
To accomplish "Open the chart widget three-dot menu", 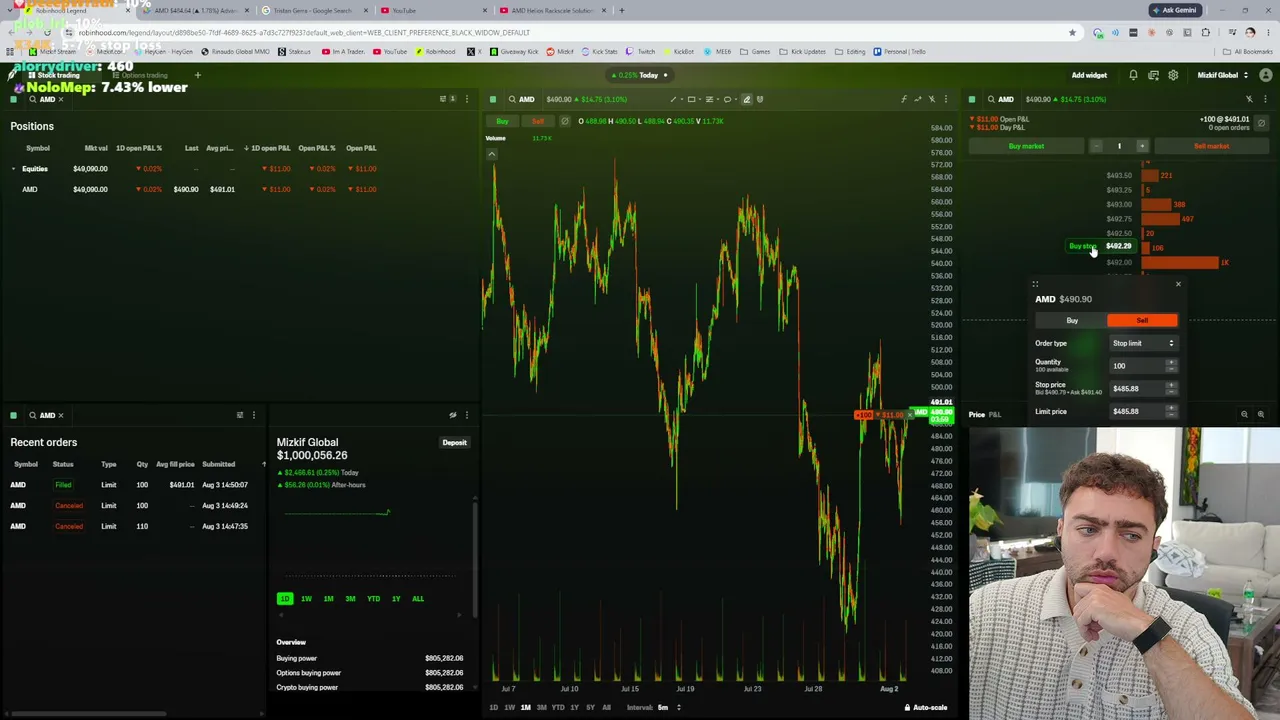I will click(x=946, y=99).
